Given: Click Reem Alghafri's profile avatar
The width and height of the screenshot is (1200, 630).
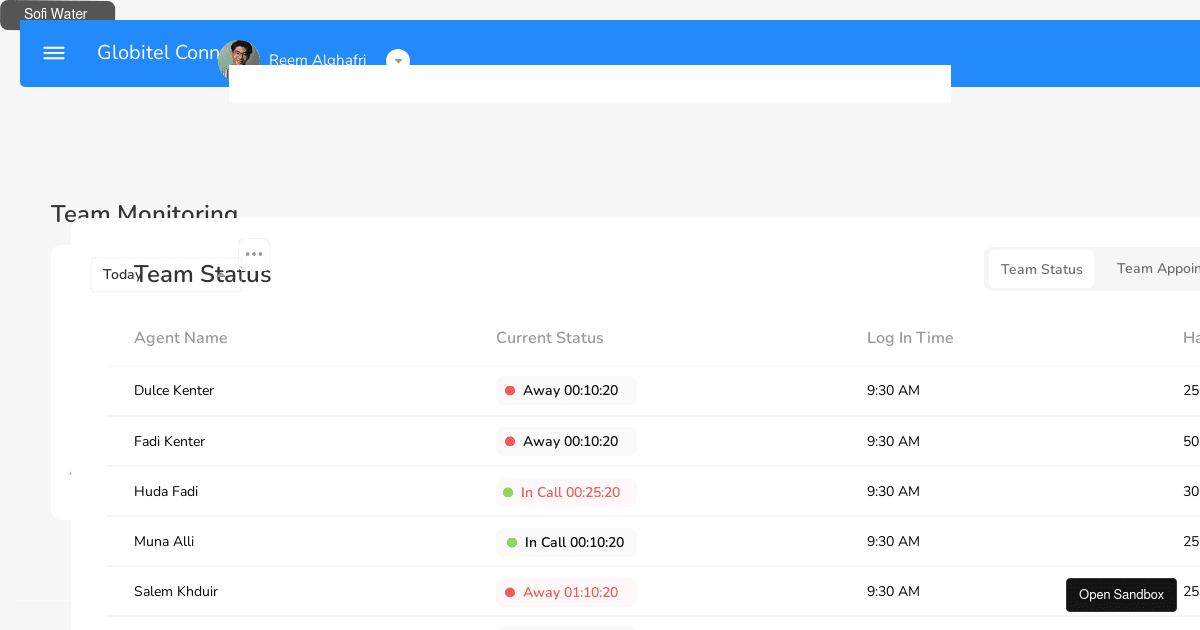Looking at the screenshot, I should (238, 58).
